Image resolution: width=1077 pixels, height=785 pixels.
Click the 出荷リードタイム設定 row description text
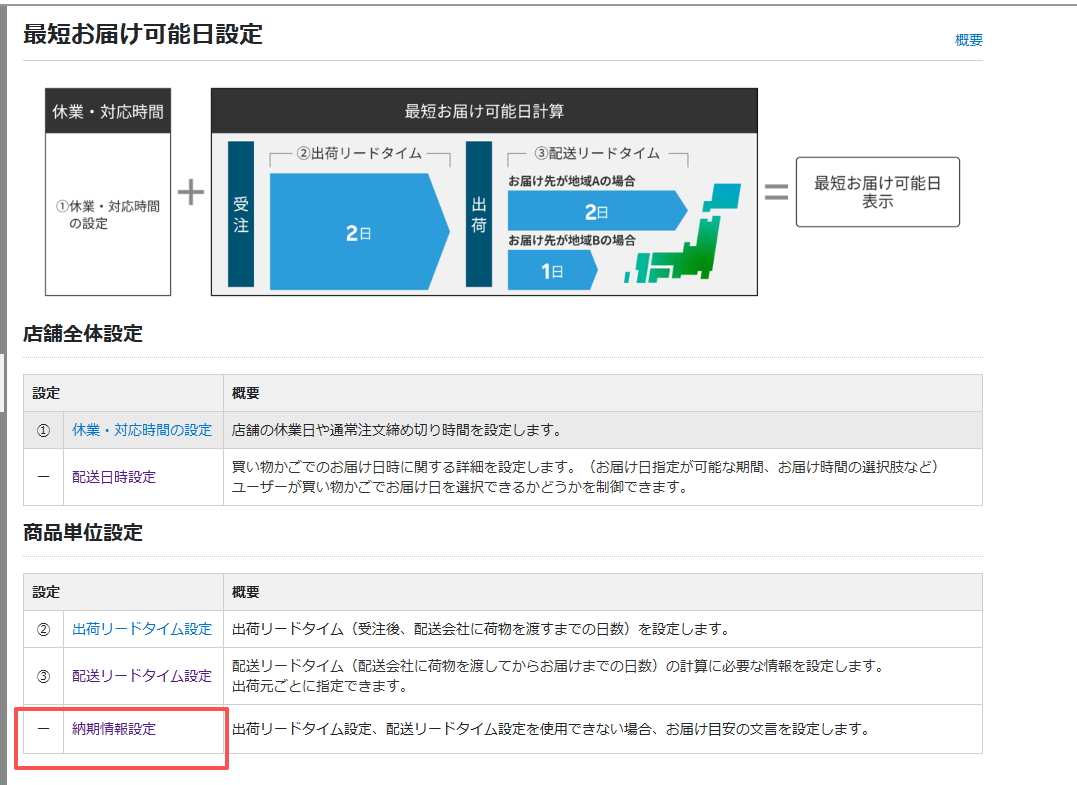(x=481, y=629)
